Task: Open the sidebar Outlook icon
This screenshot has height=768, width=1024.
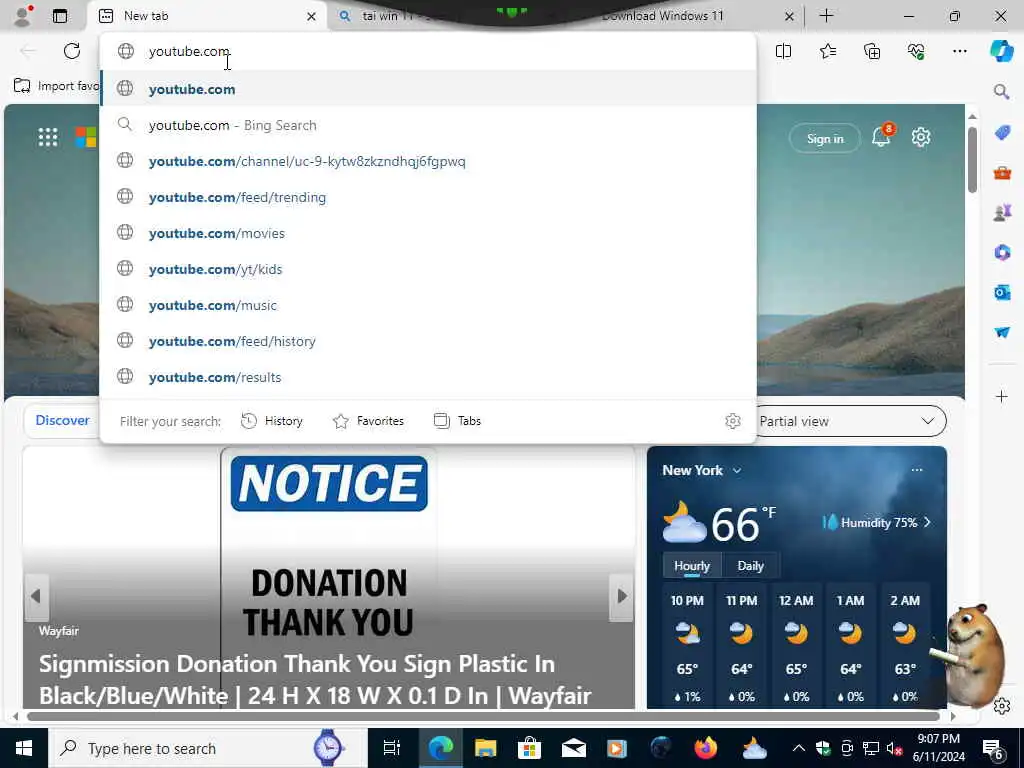Action: coord(1002,292)
